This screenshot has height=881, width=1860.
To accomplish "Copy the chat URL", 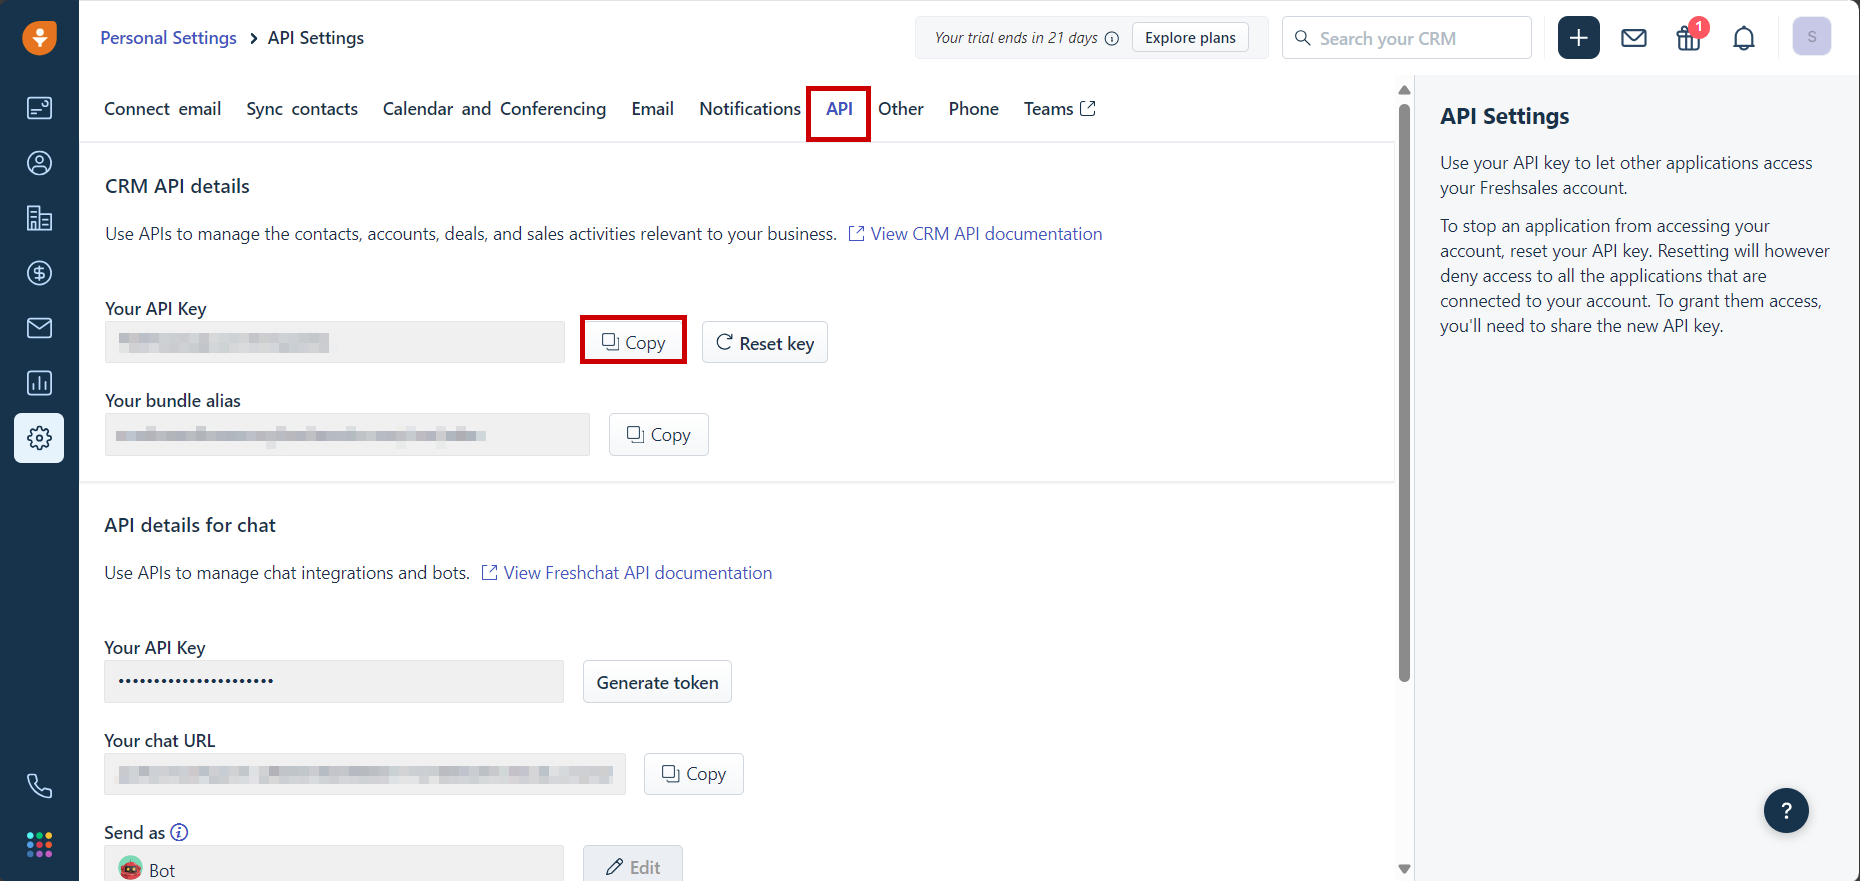I will (694, 774).
